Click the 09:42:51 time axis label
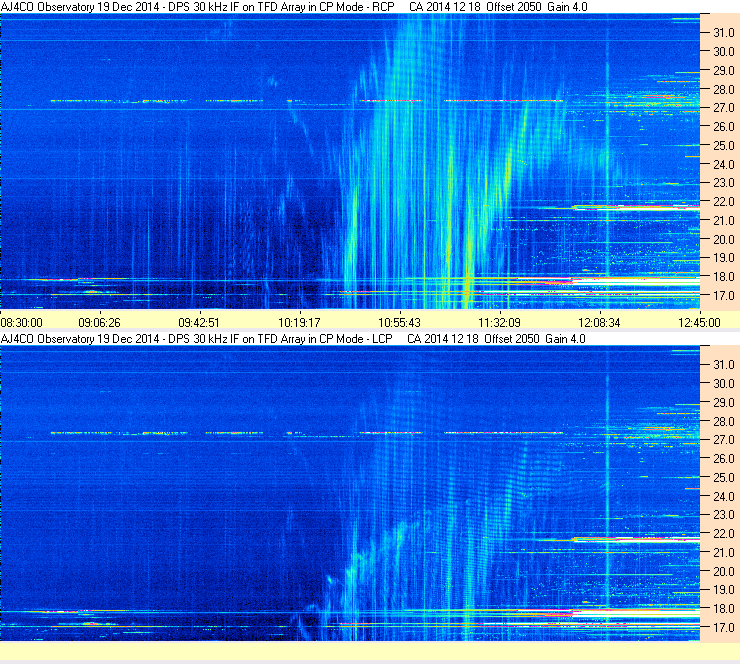 pyautogui.click(x=199, y=323)
